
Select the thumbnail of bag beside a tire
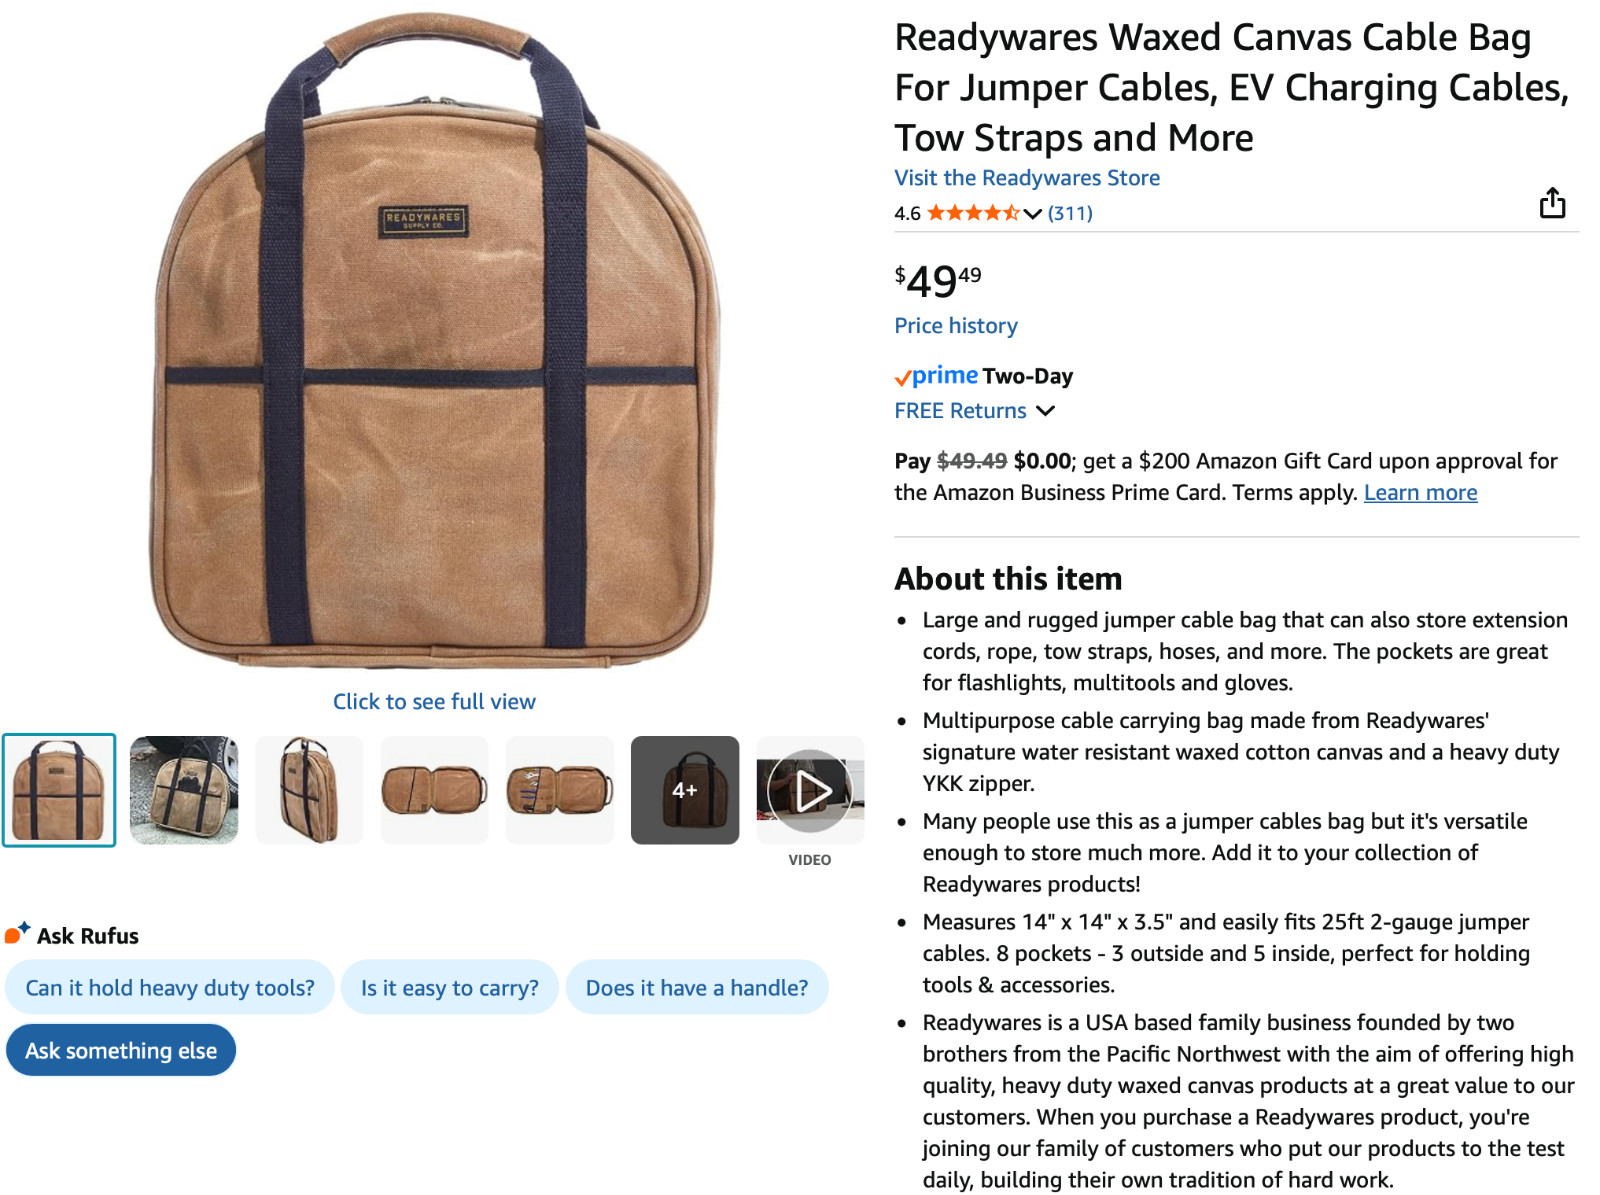[184, 790]
